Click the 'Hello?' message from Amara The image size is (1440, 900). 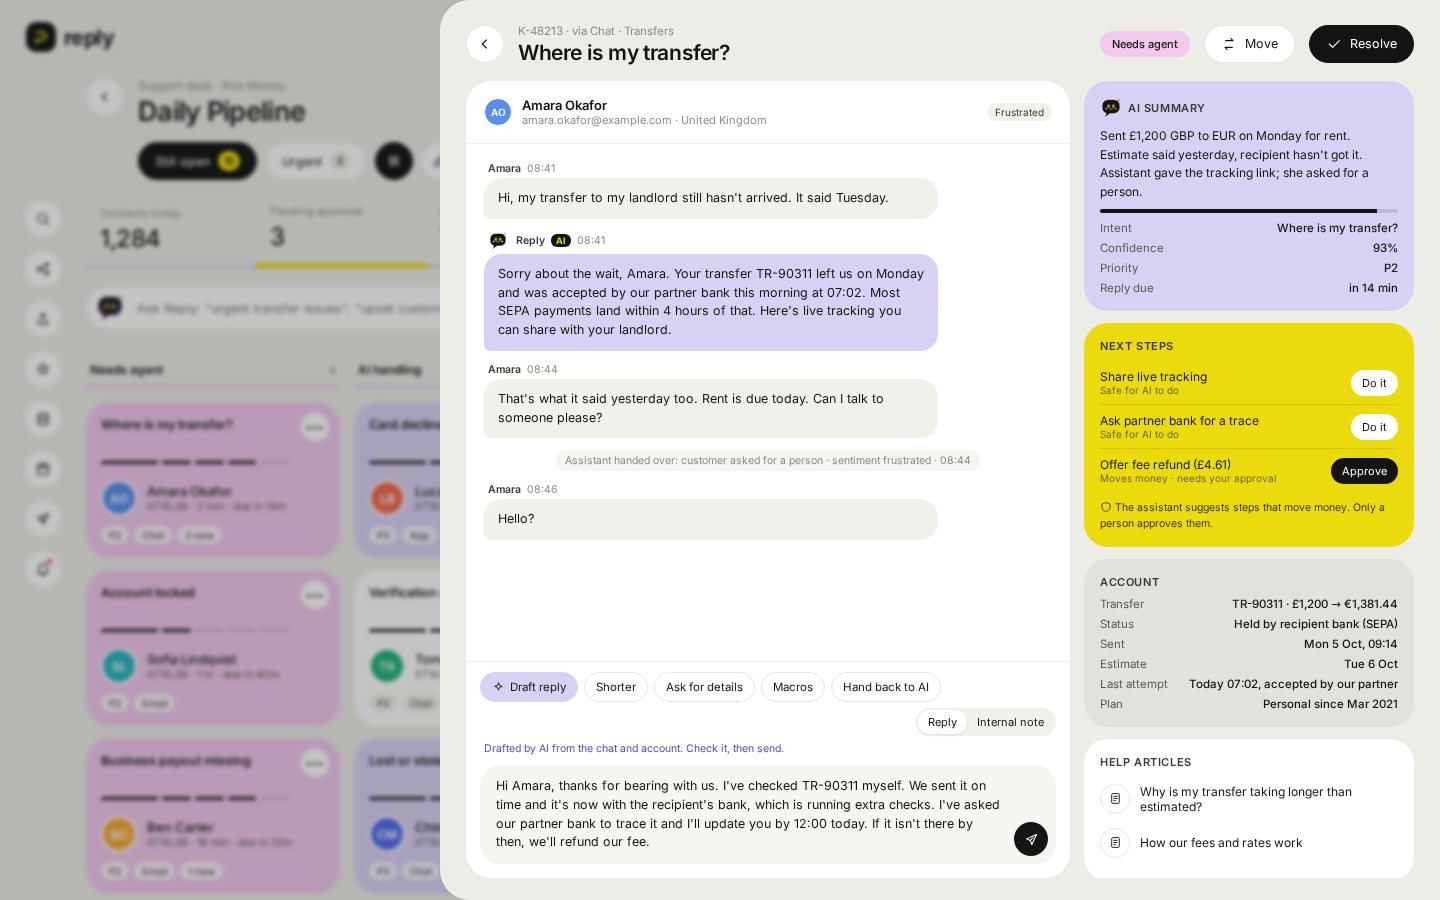coord(710,519)
